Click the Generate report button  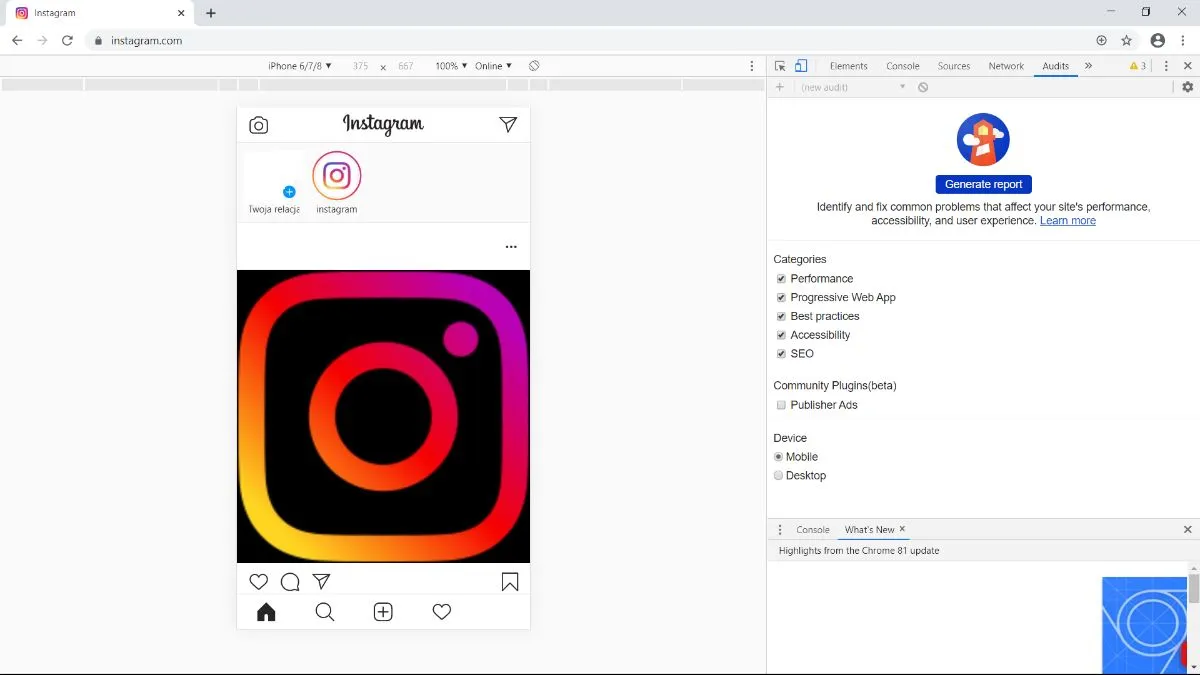point(983,184)
